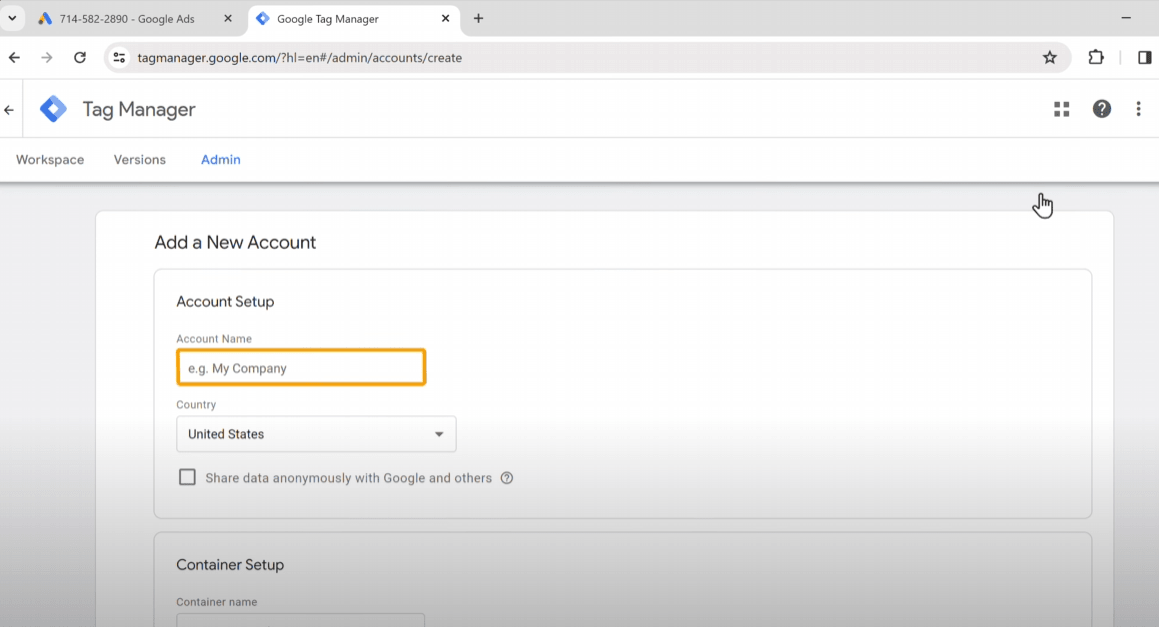Screen dimensions: 1159x627
Task: Reload the page
Action: (80, 58)
